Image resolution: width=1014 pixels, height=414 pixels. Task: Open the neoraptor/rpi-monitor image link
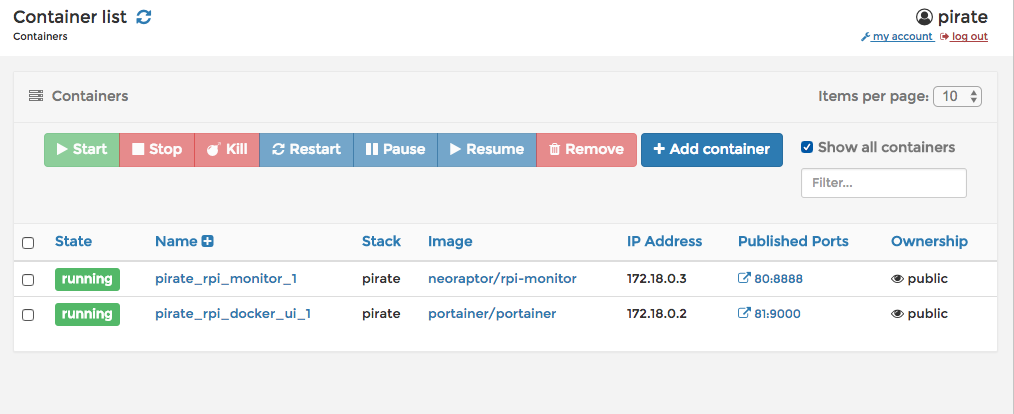pos(502,279)
